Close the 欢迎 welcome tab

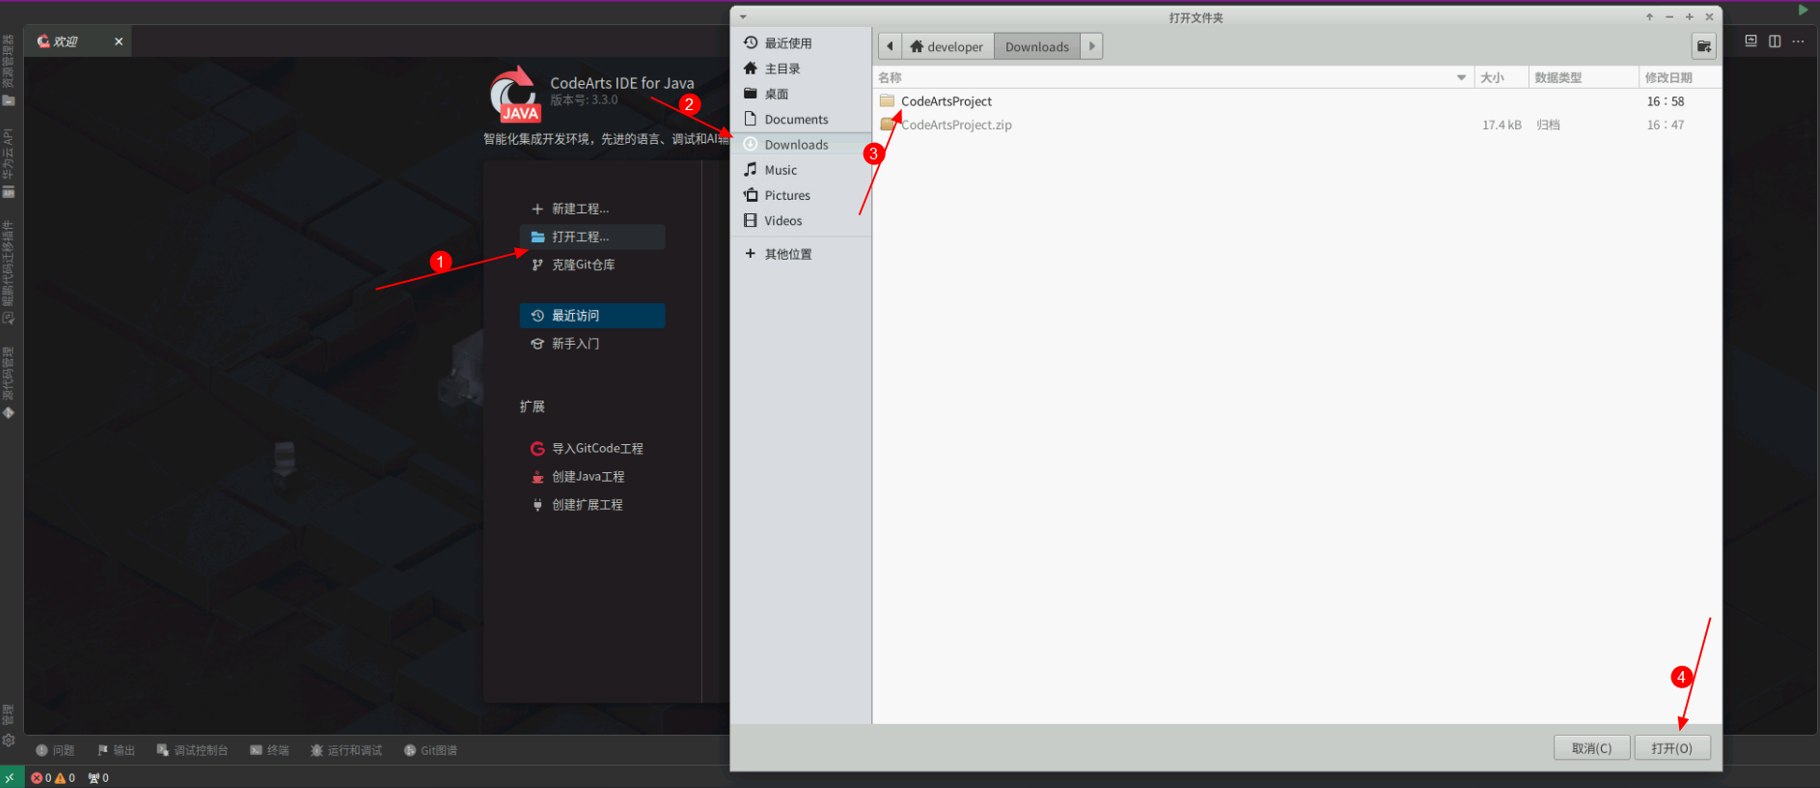pos(119,41)
